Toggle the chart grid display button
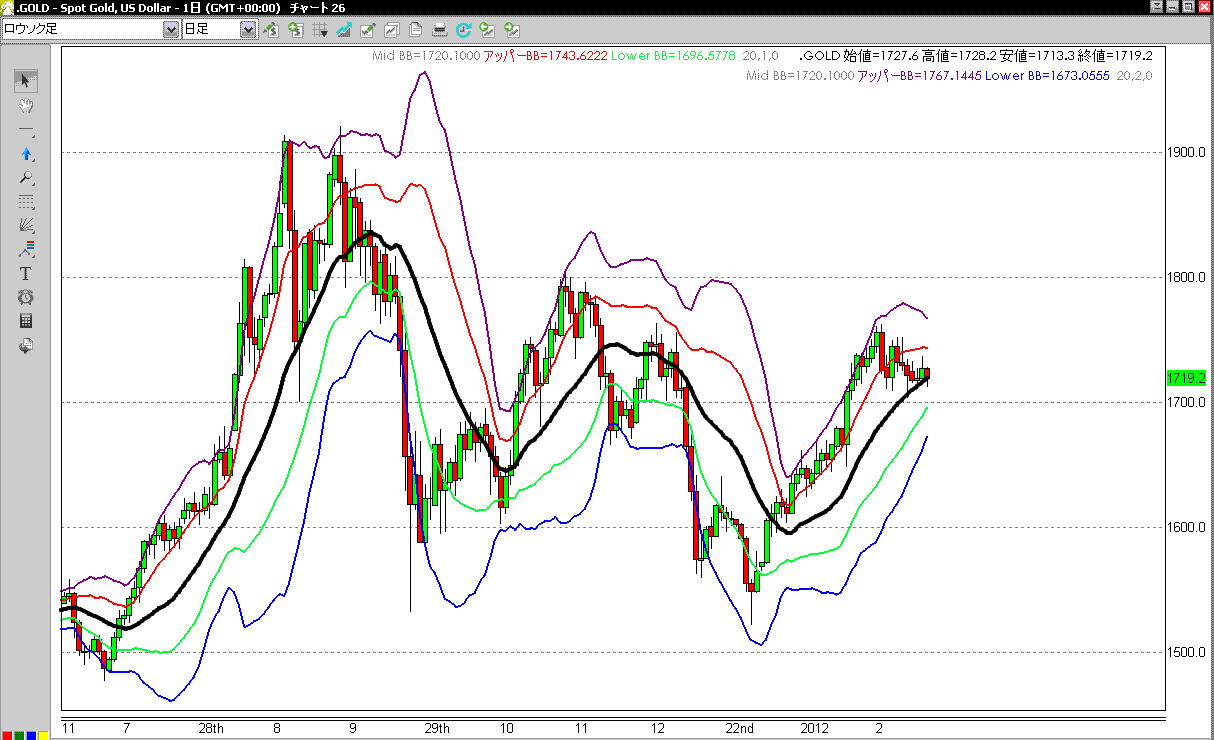Image resolution: width=1214 pixels, height=740 pixels. (320, 30)
